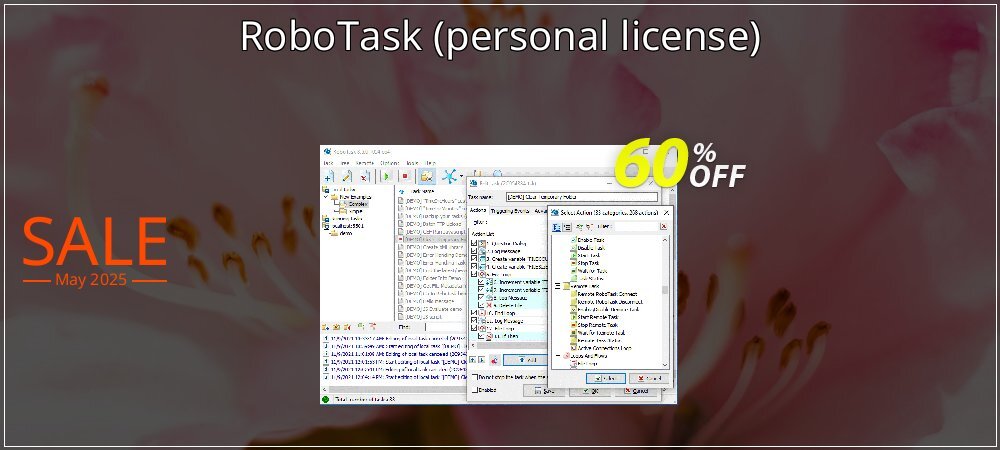
Task: Close the Select Action dialog
Action: click(x=666, y=212)
